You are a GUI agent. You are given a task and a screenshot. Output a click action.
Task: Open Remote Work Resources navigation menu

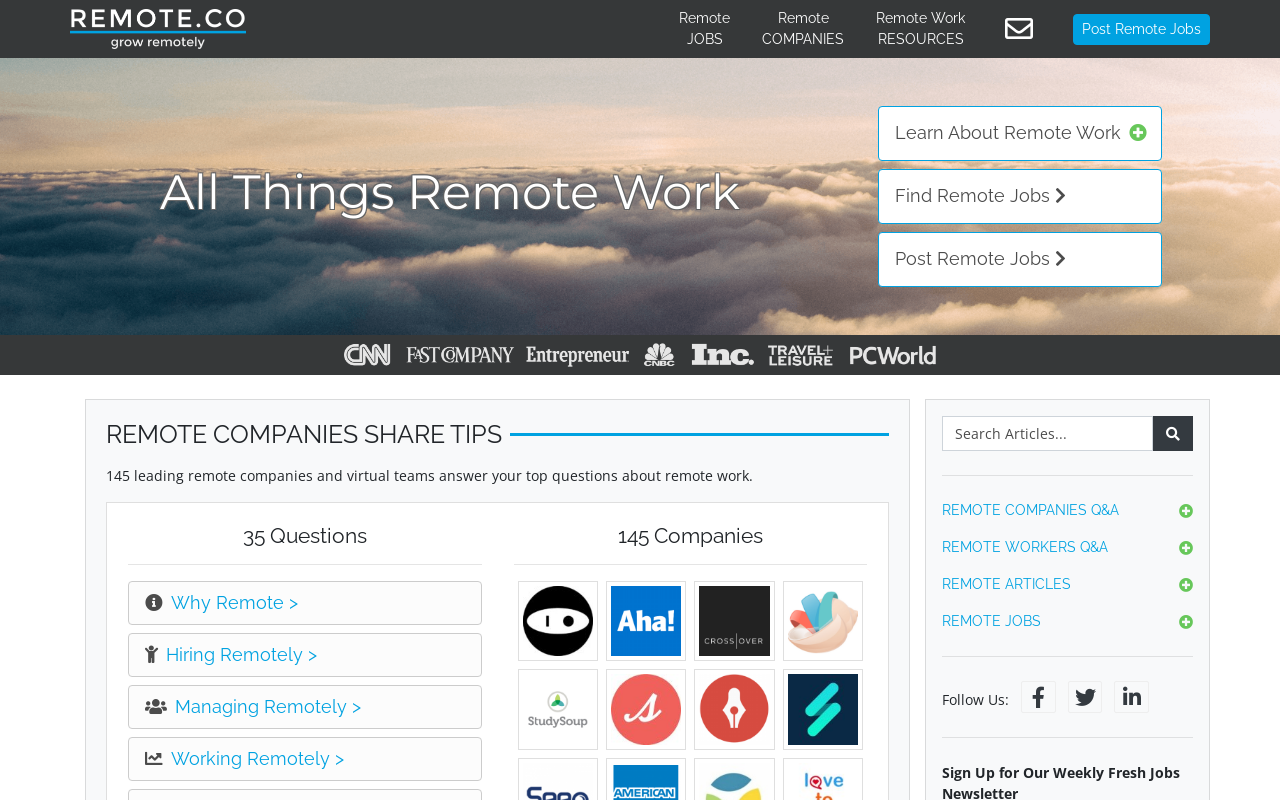[x=921, y=29]
